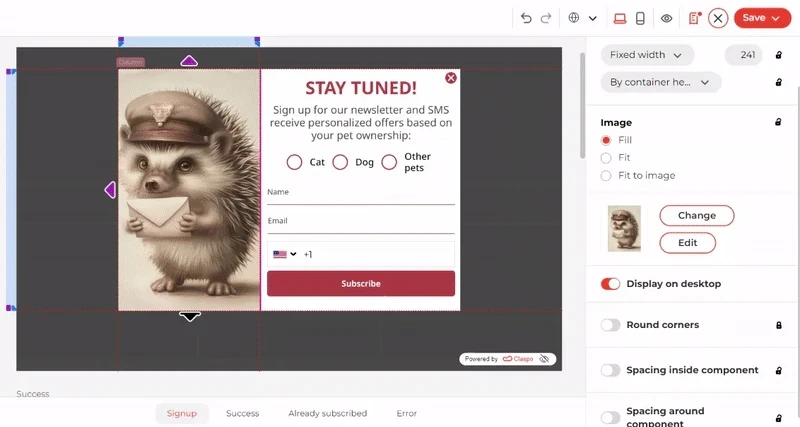The image size is (800, 427).
Task: Undo the last change
Action: coord(526,18)
